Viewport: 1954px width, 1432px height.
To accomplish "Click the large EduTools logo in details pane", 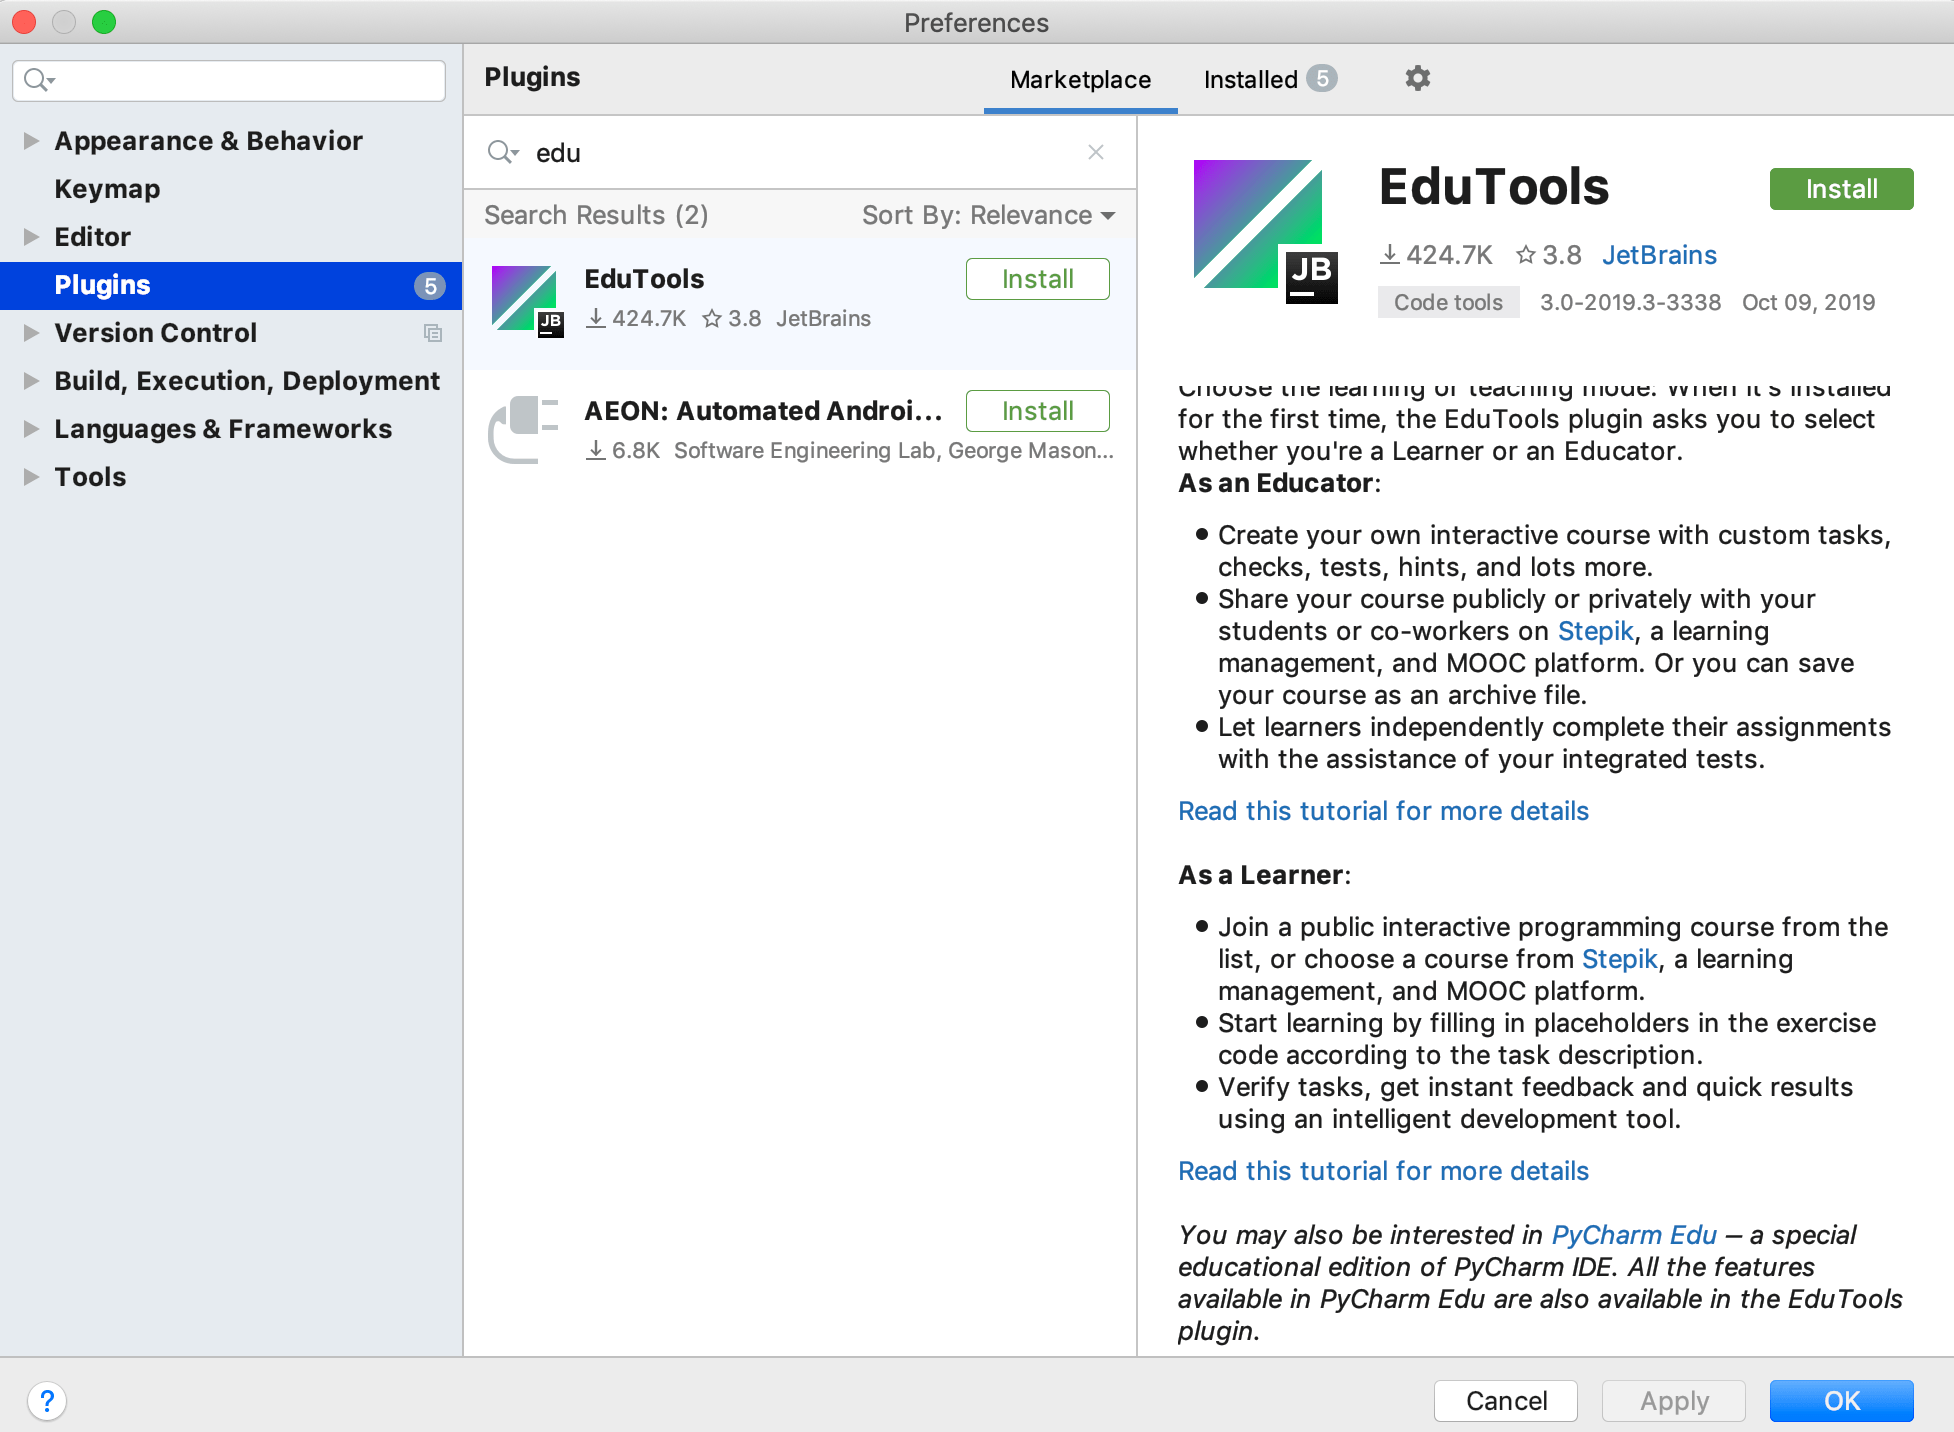I will (1266, 232).
